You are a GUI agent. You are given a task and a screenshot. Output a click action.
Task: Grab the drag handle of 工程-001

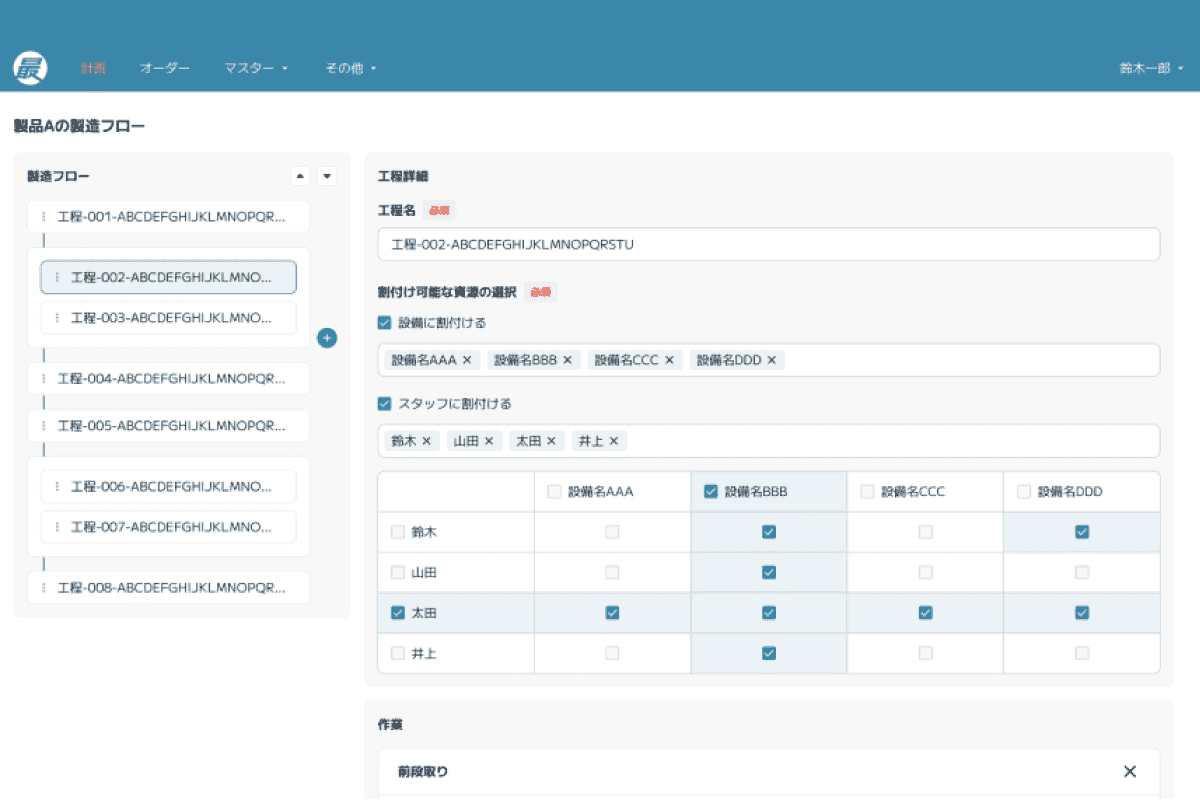[x=43, y=216]
